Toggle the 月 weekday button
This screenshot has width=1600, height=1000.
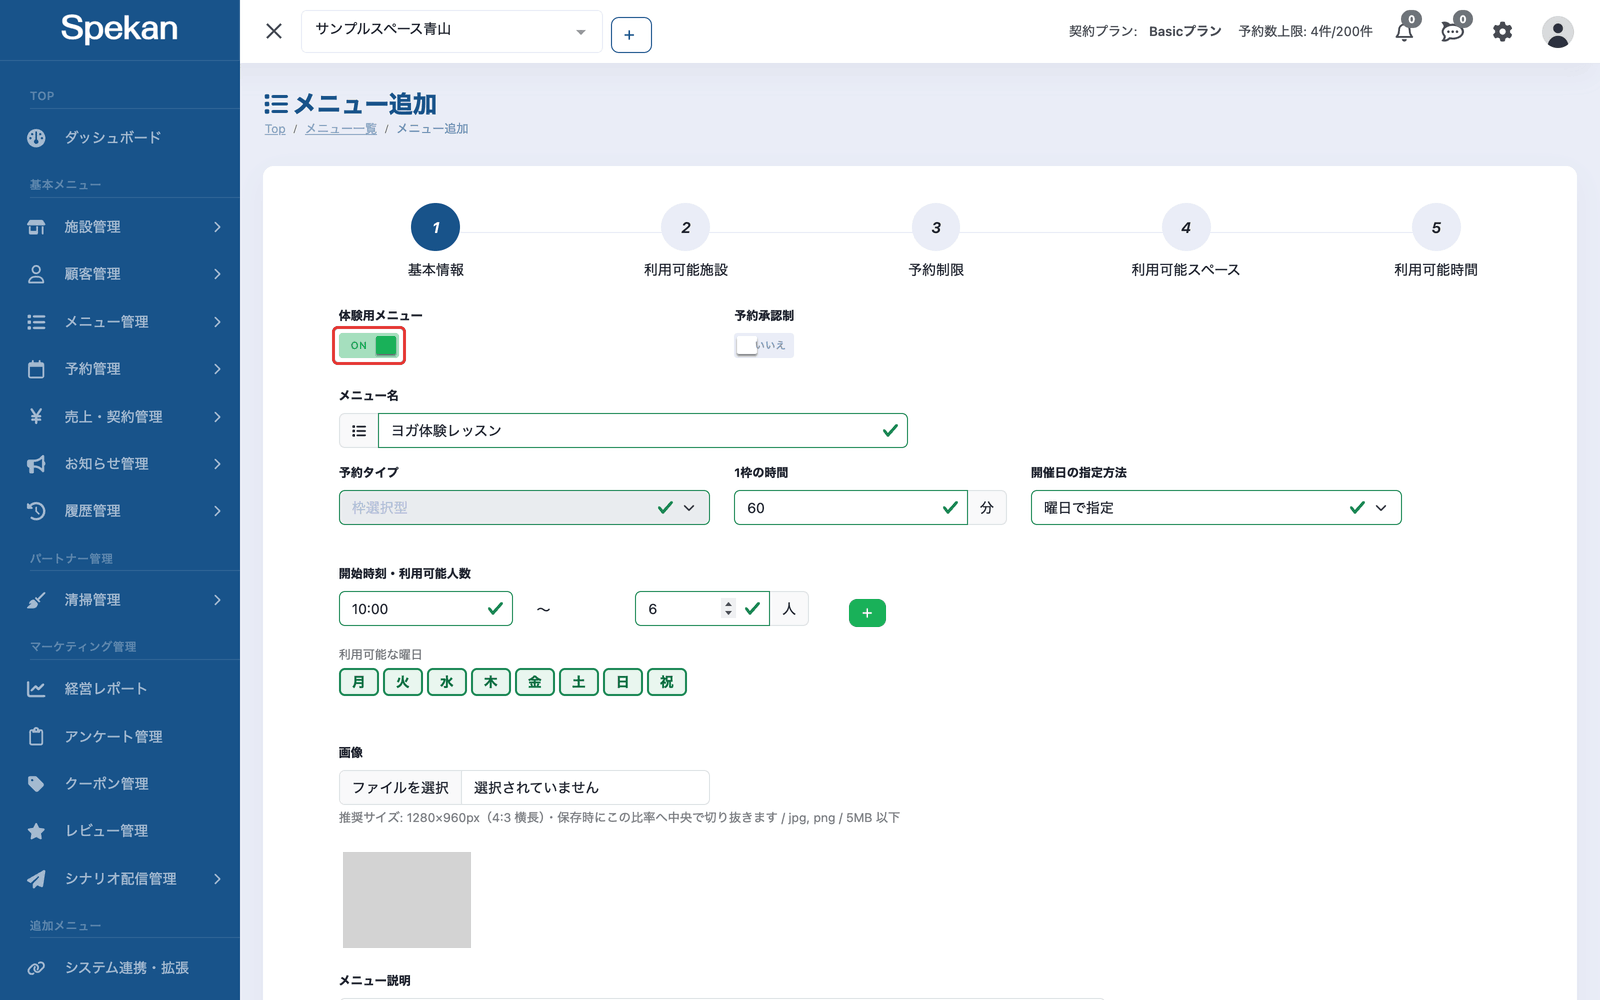pos(359,682)
